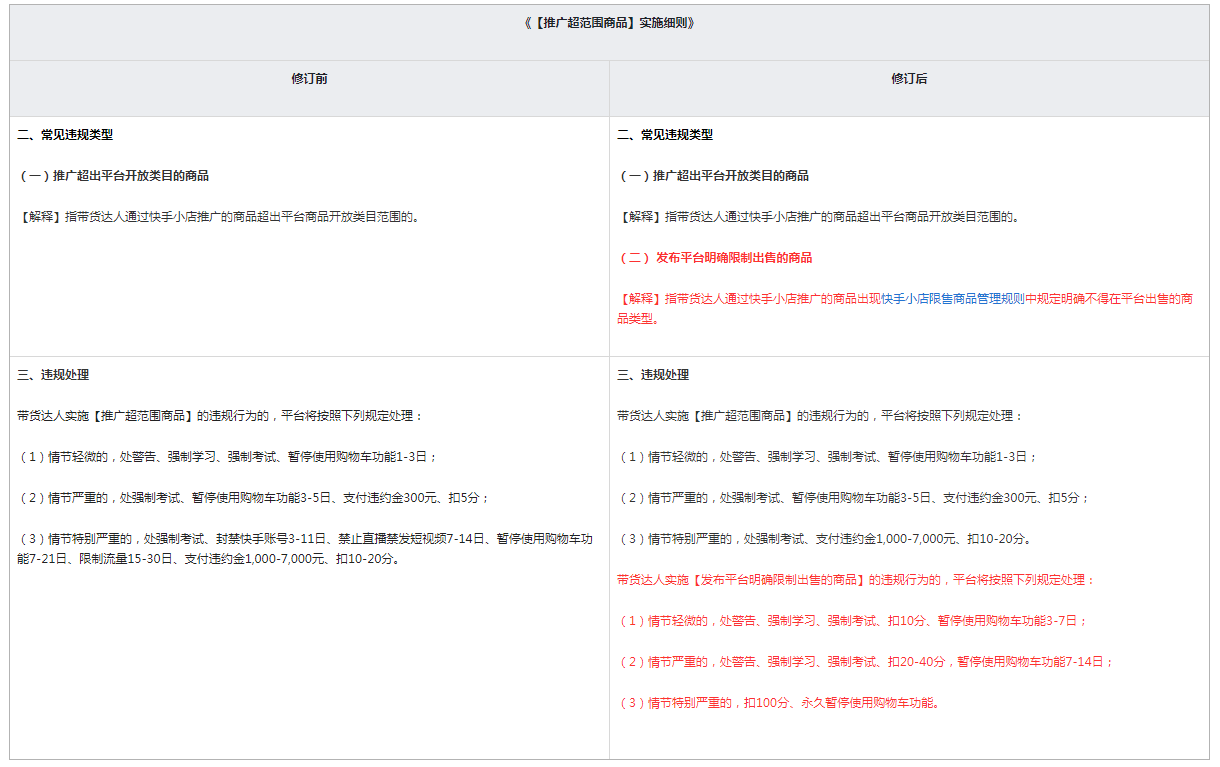Select the title 《【推广超范围商品】实施细则》
1220x767 pixels.
[x=609, y=23]
